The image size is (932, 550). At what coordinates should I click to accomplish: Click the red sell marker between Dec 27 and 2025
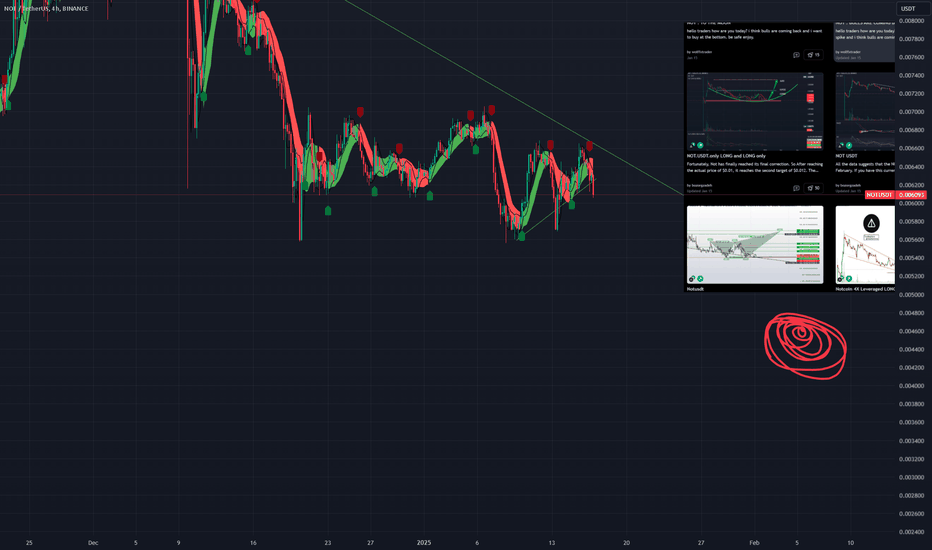click(399, 148)
